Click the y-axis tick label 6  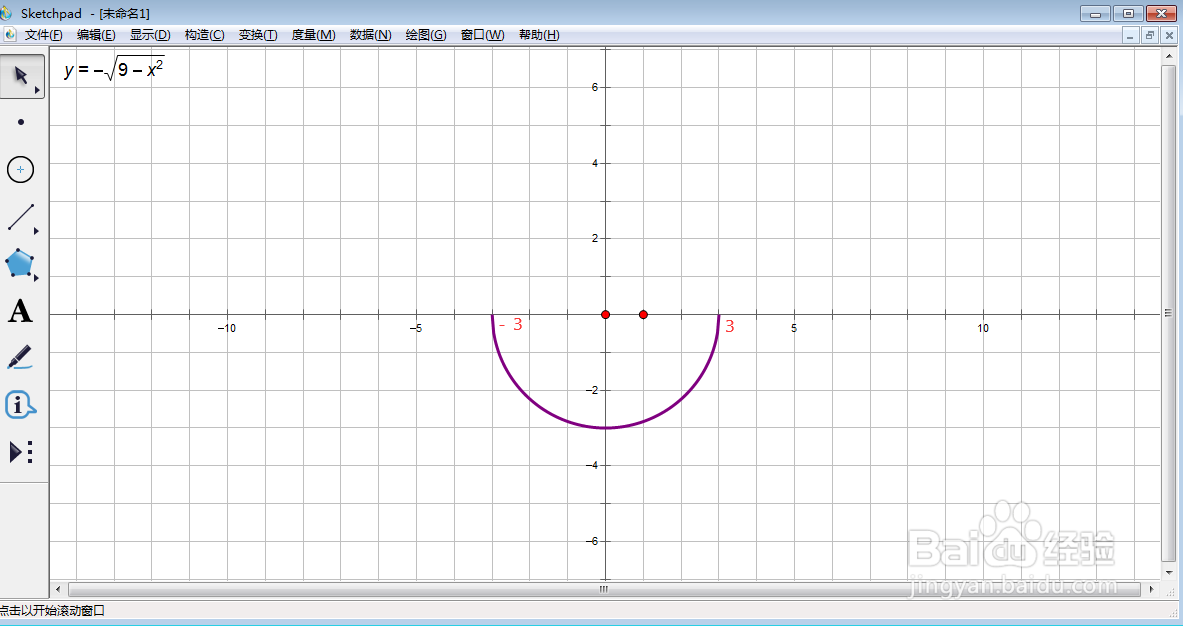coord(595,87)
